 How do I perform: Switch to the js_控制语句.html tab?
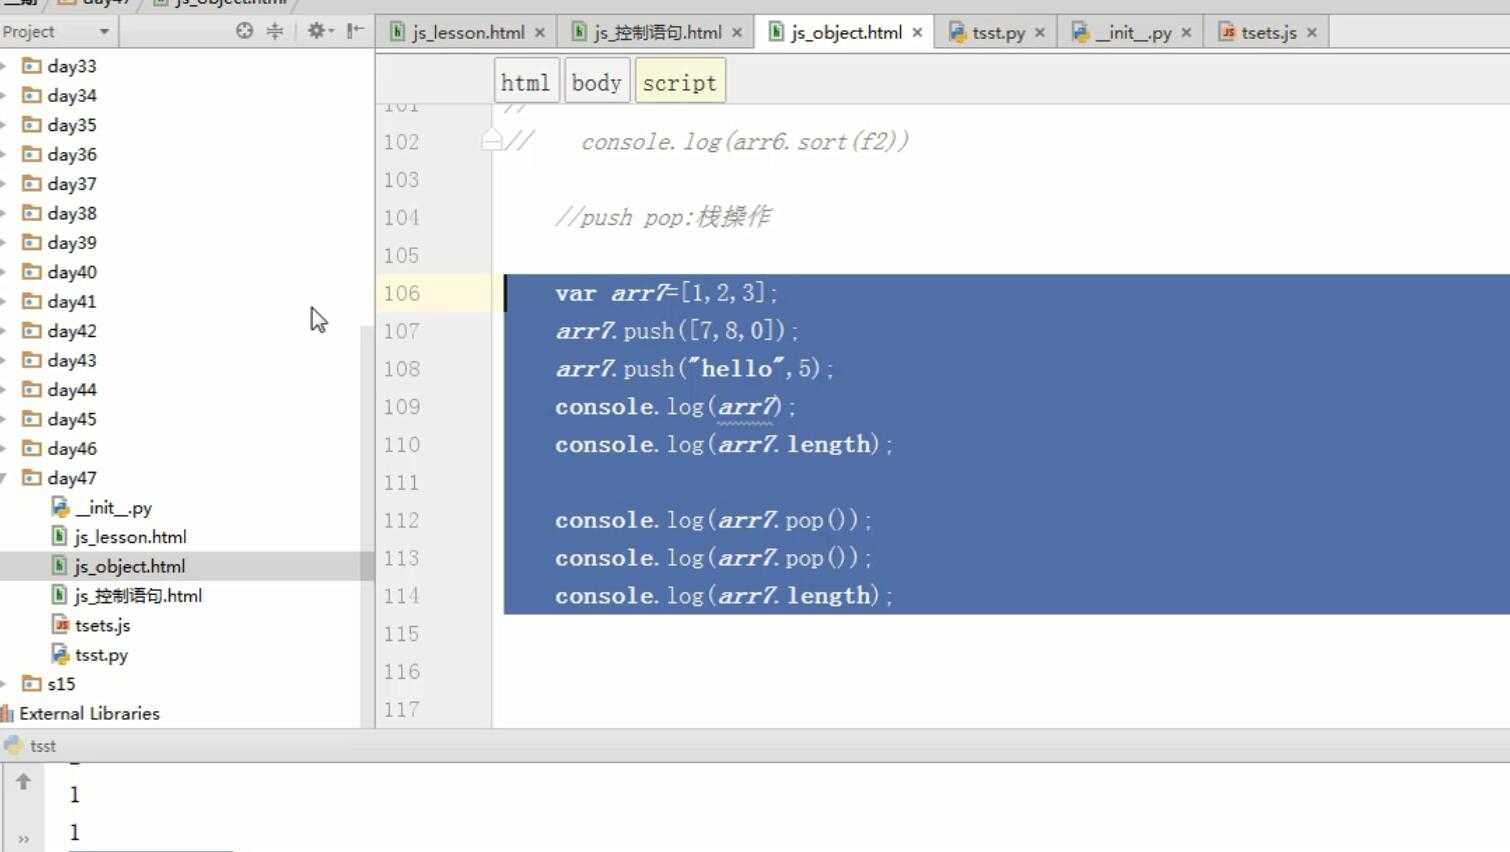coord(657,32)
